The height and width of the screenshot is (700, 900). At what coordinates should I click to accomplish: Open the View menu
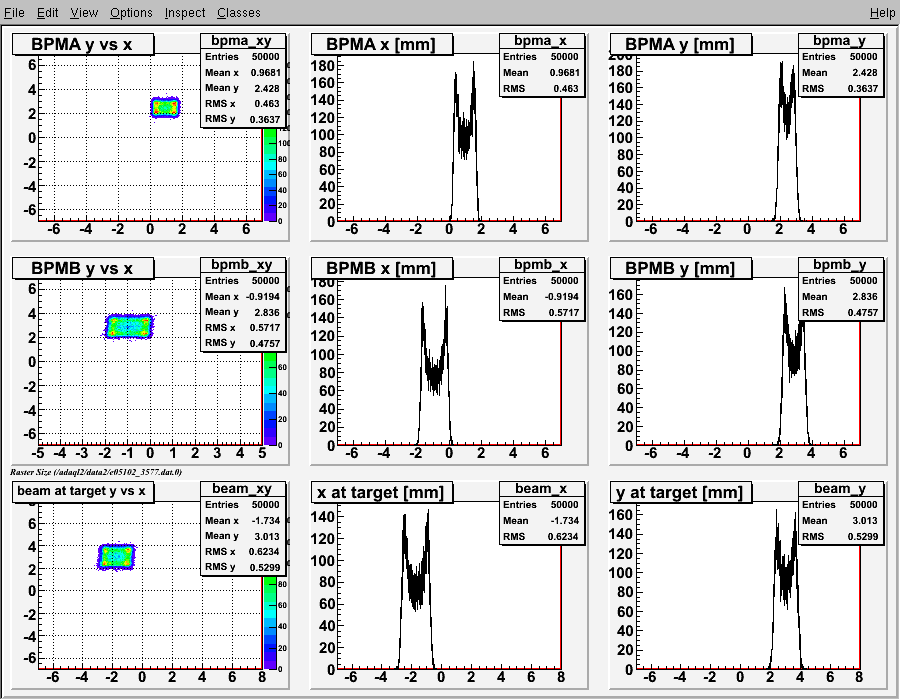(84, 13)
